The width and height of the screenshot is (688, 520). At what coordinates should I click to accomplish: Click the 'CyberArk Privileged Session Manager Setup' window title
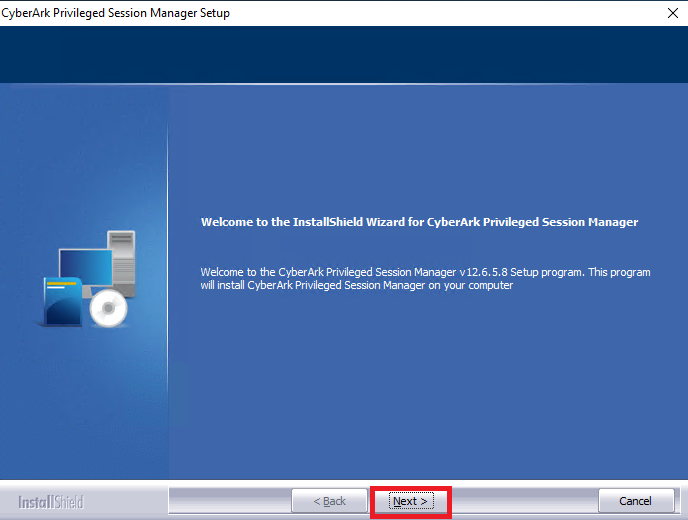pyautogui.click(x=115, y=13)
